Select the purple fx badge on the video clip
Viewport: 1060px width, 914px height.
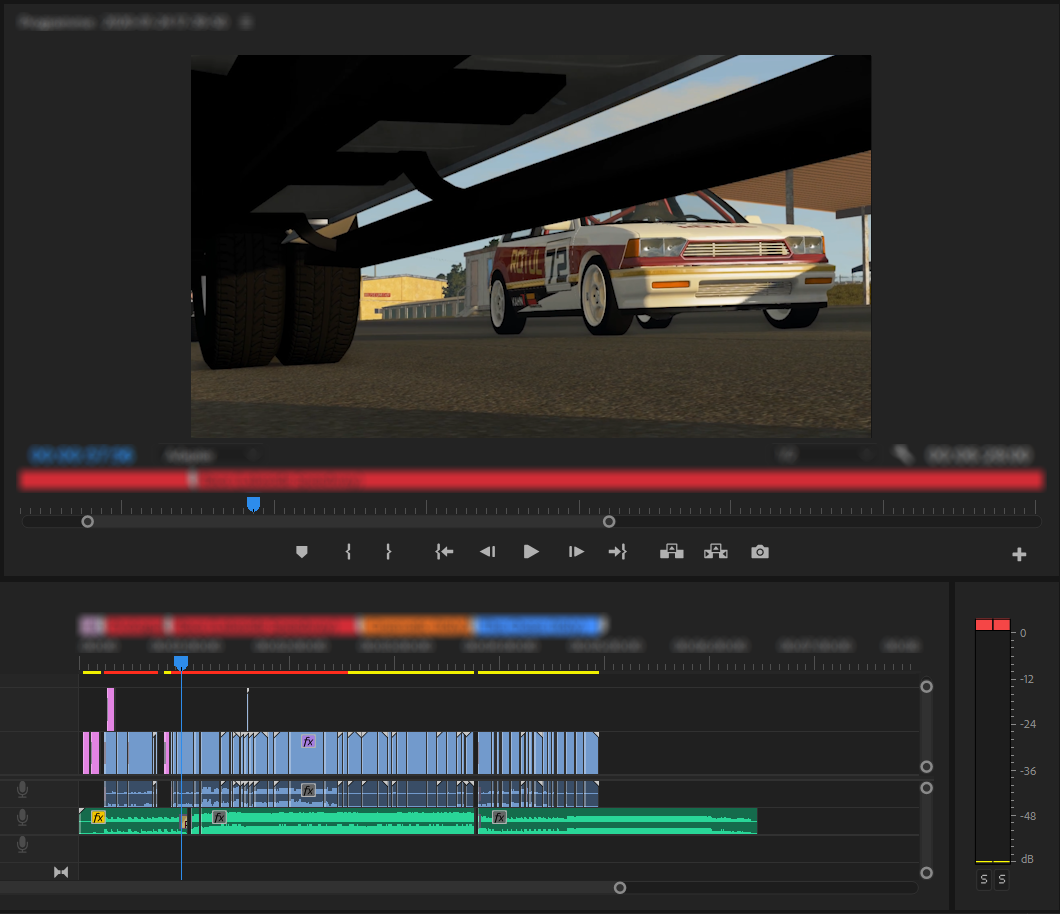coord(308,742)
